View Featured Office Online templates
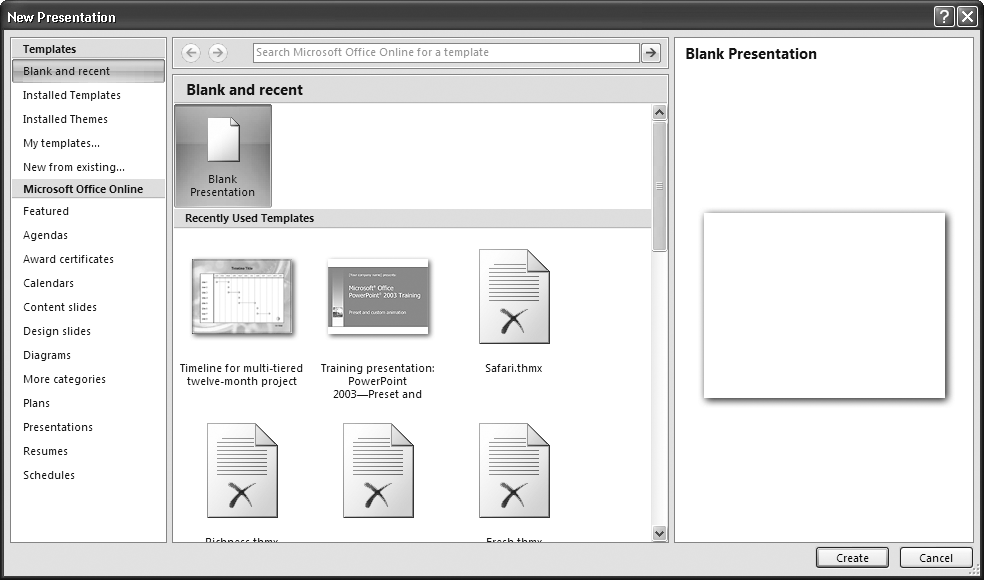The width and height of the screenshot is (984, 580). pos(45,211)
